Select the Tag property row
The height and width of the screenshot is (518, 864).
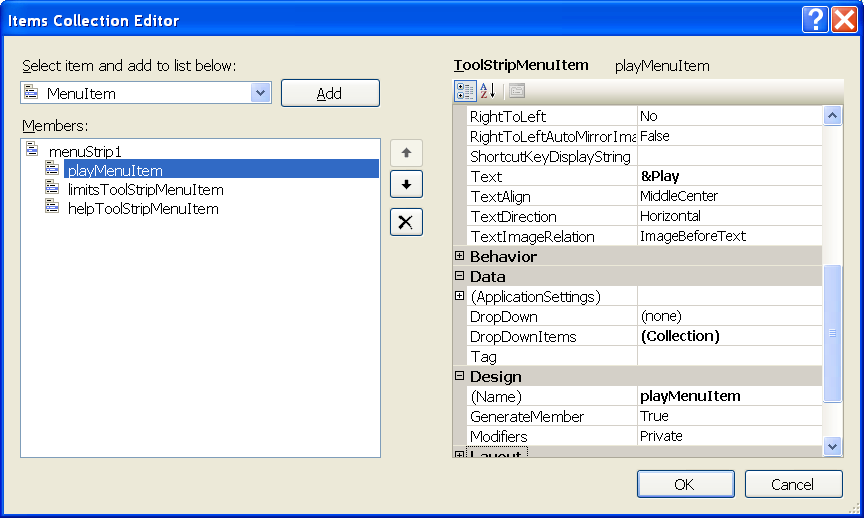[x=644, y=357]
